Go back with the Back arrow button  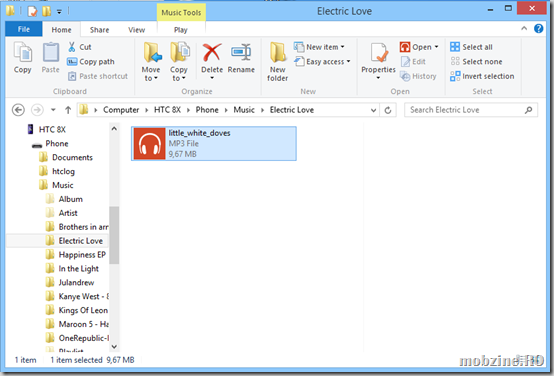(18, 110)
